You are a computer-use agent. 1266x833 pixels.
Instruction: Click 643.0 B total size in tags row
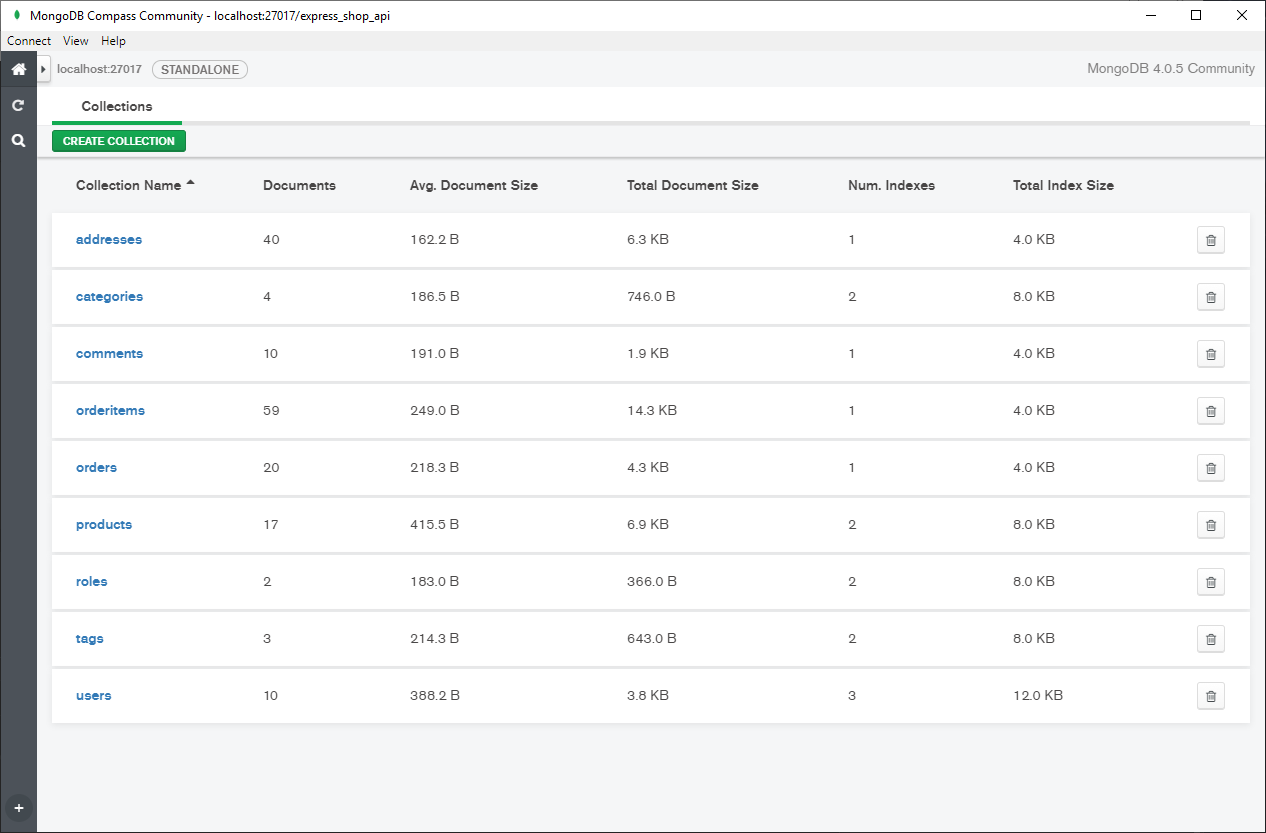pyautogui.click(x=652, y=639)
